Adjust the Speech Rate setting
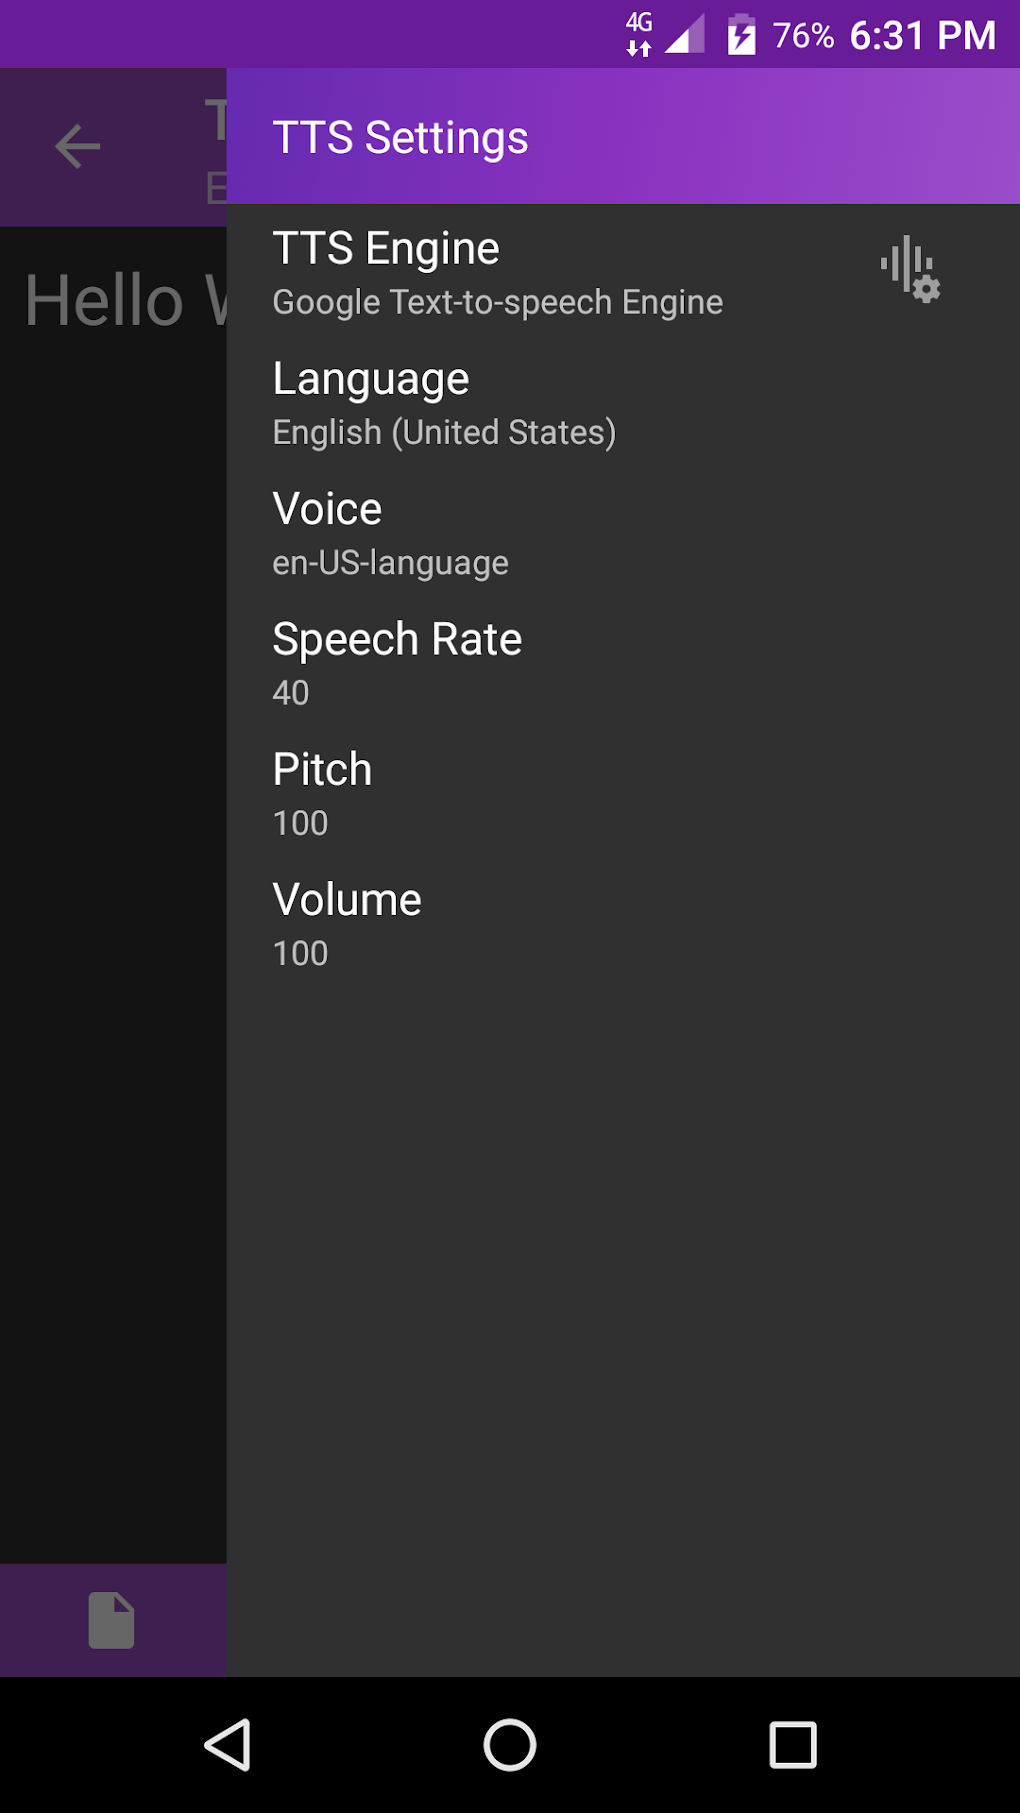The image size is (1020, 1813). click(x=397, y=639)
